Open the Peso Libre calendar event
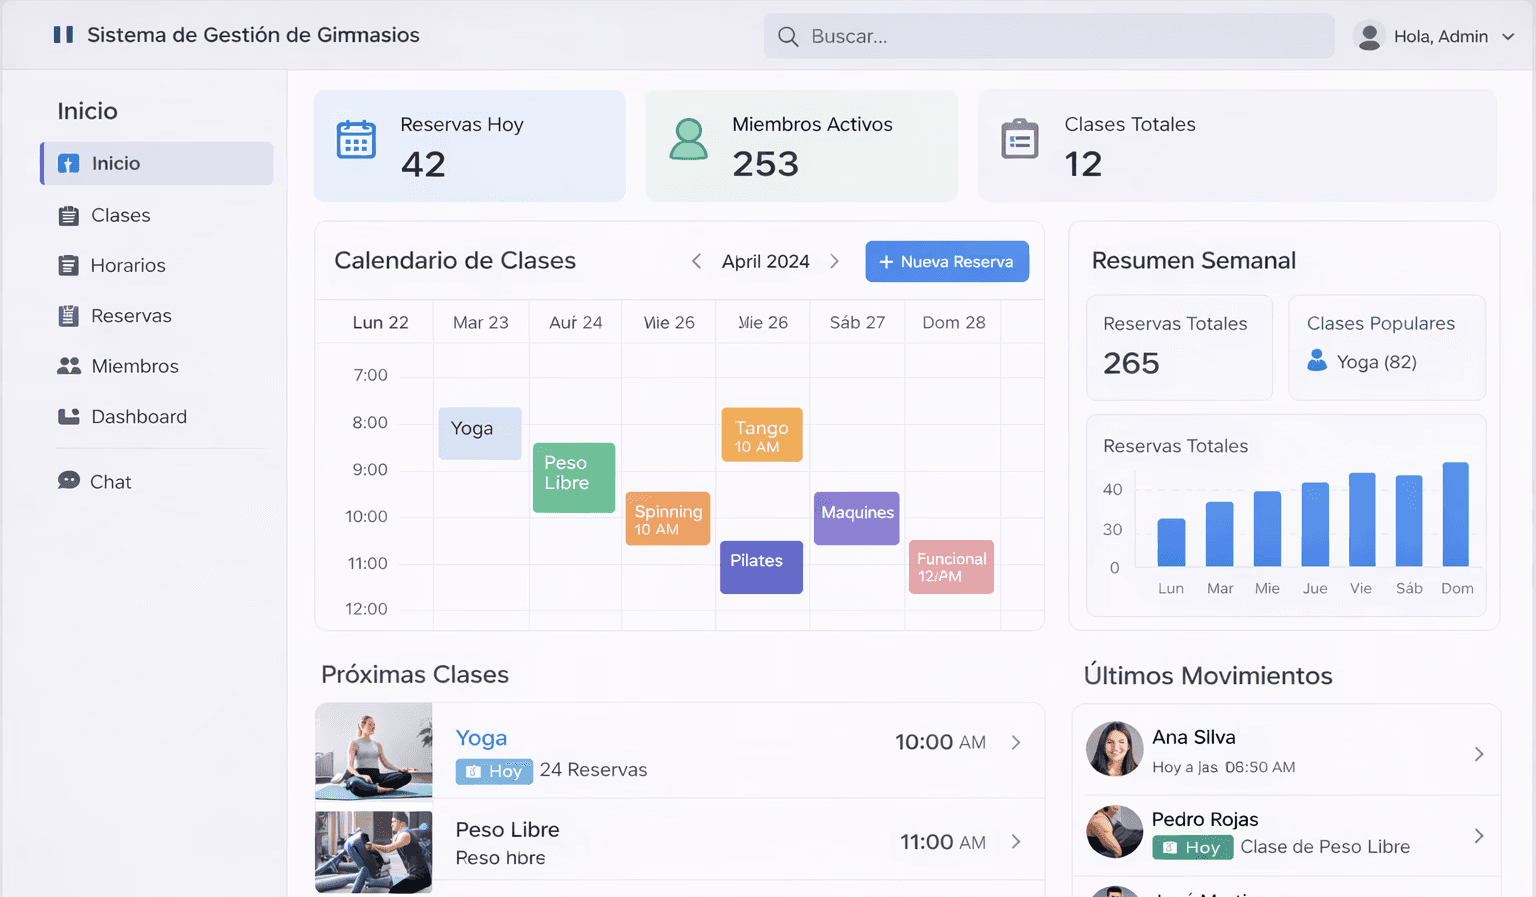The width and height of the screenshot is (1536, 897). (574, 478)
